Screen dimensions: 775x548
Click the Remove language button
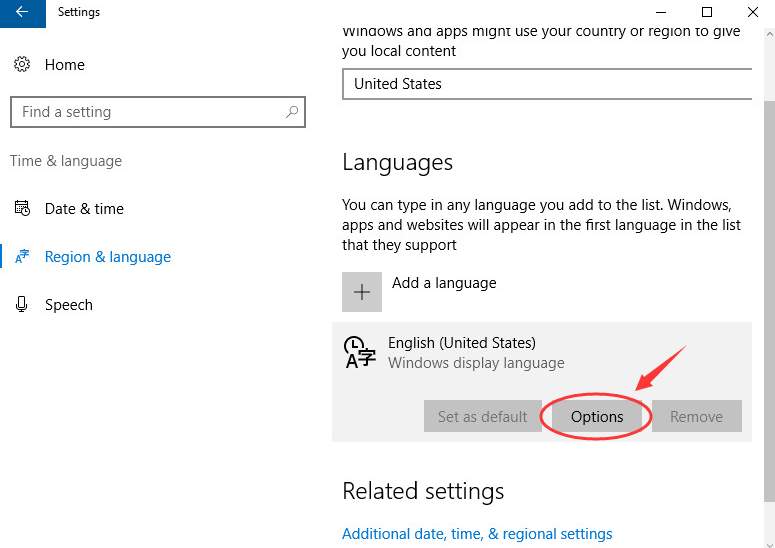696,416
